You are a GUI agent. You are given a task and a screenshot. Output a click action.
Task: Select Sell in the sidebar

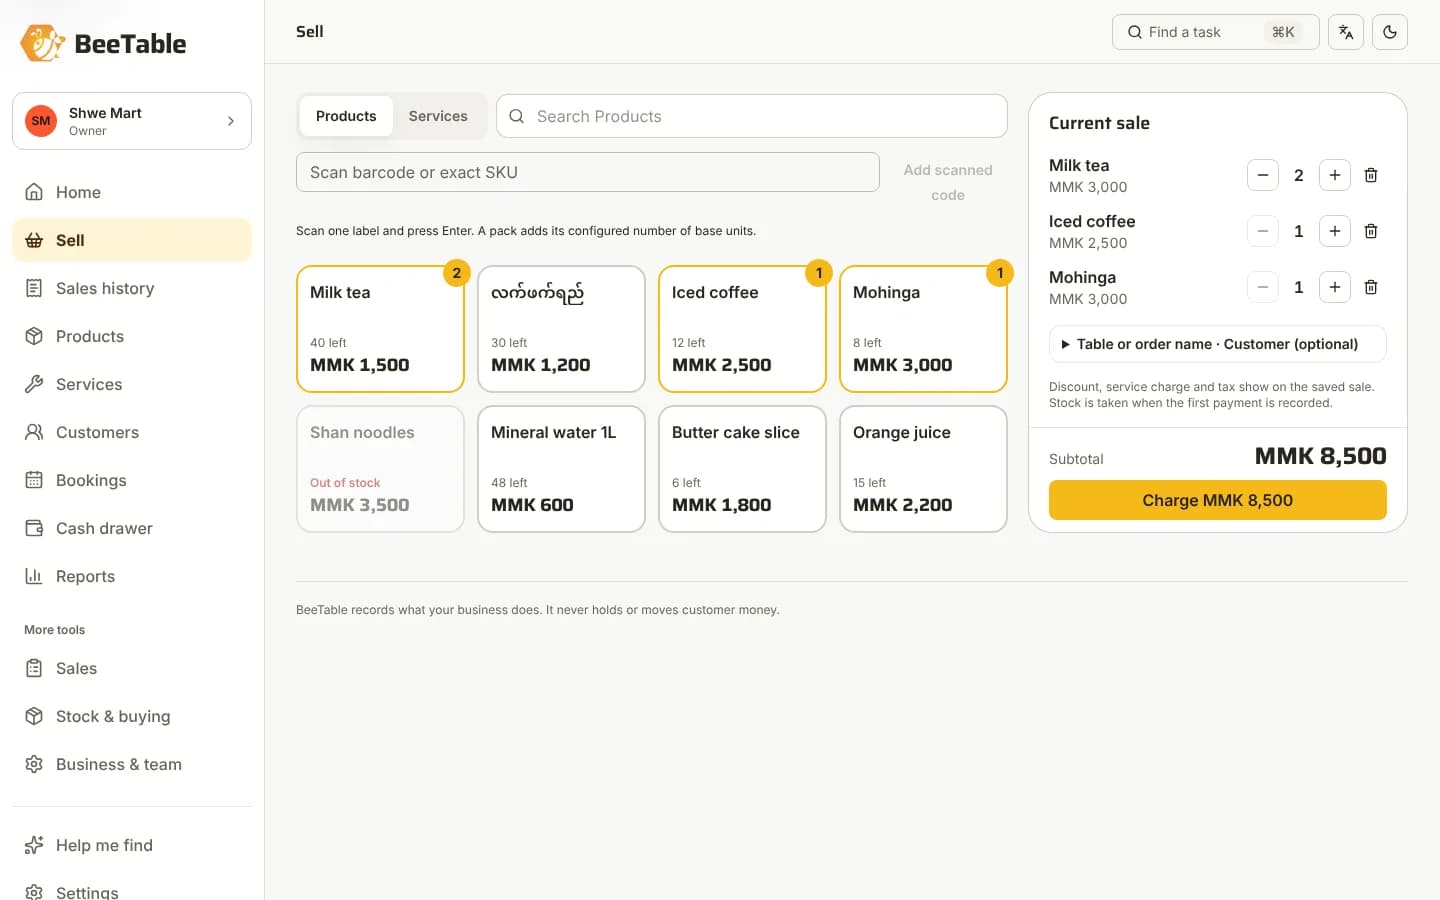coord(132,240)
